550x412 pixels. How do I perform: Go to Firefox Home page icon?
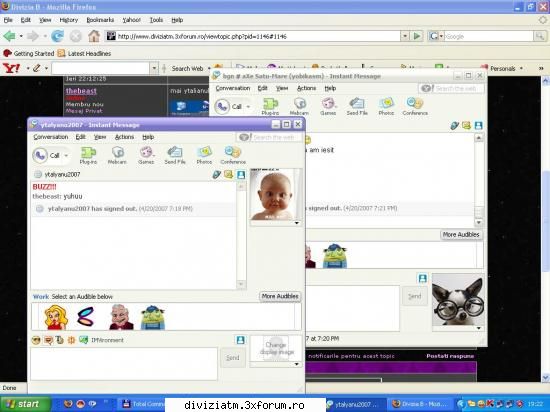click(94, 36)
